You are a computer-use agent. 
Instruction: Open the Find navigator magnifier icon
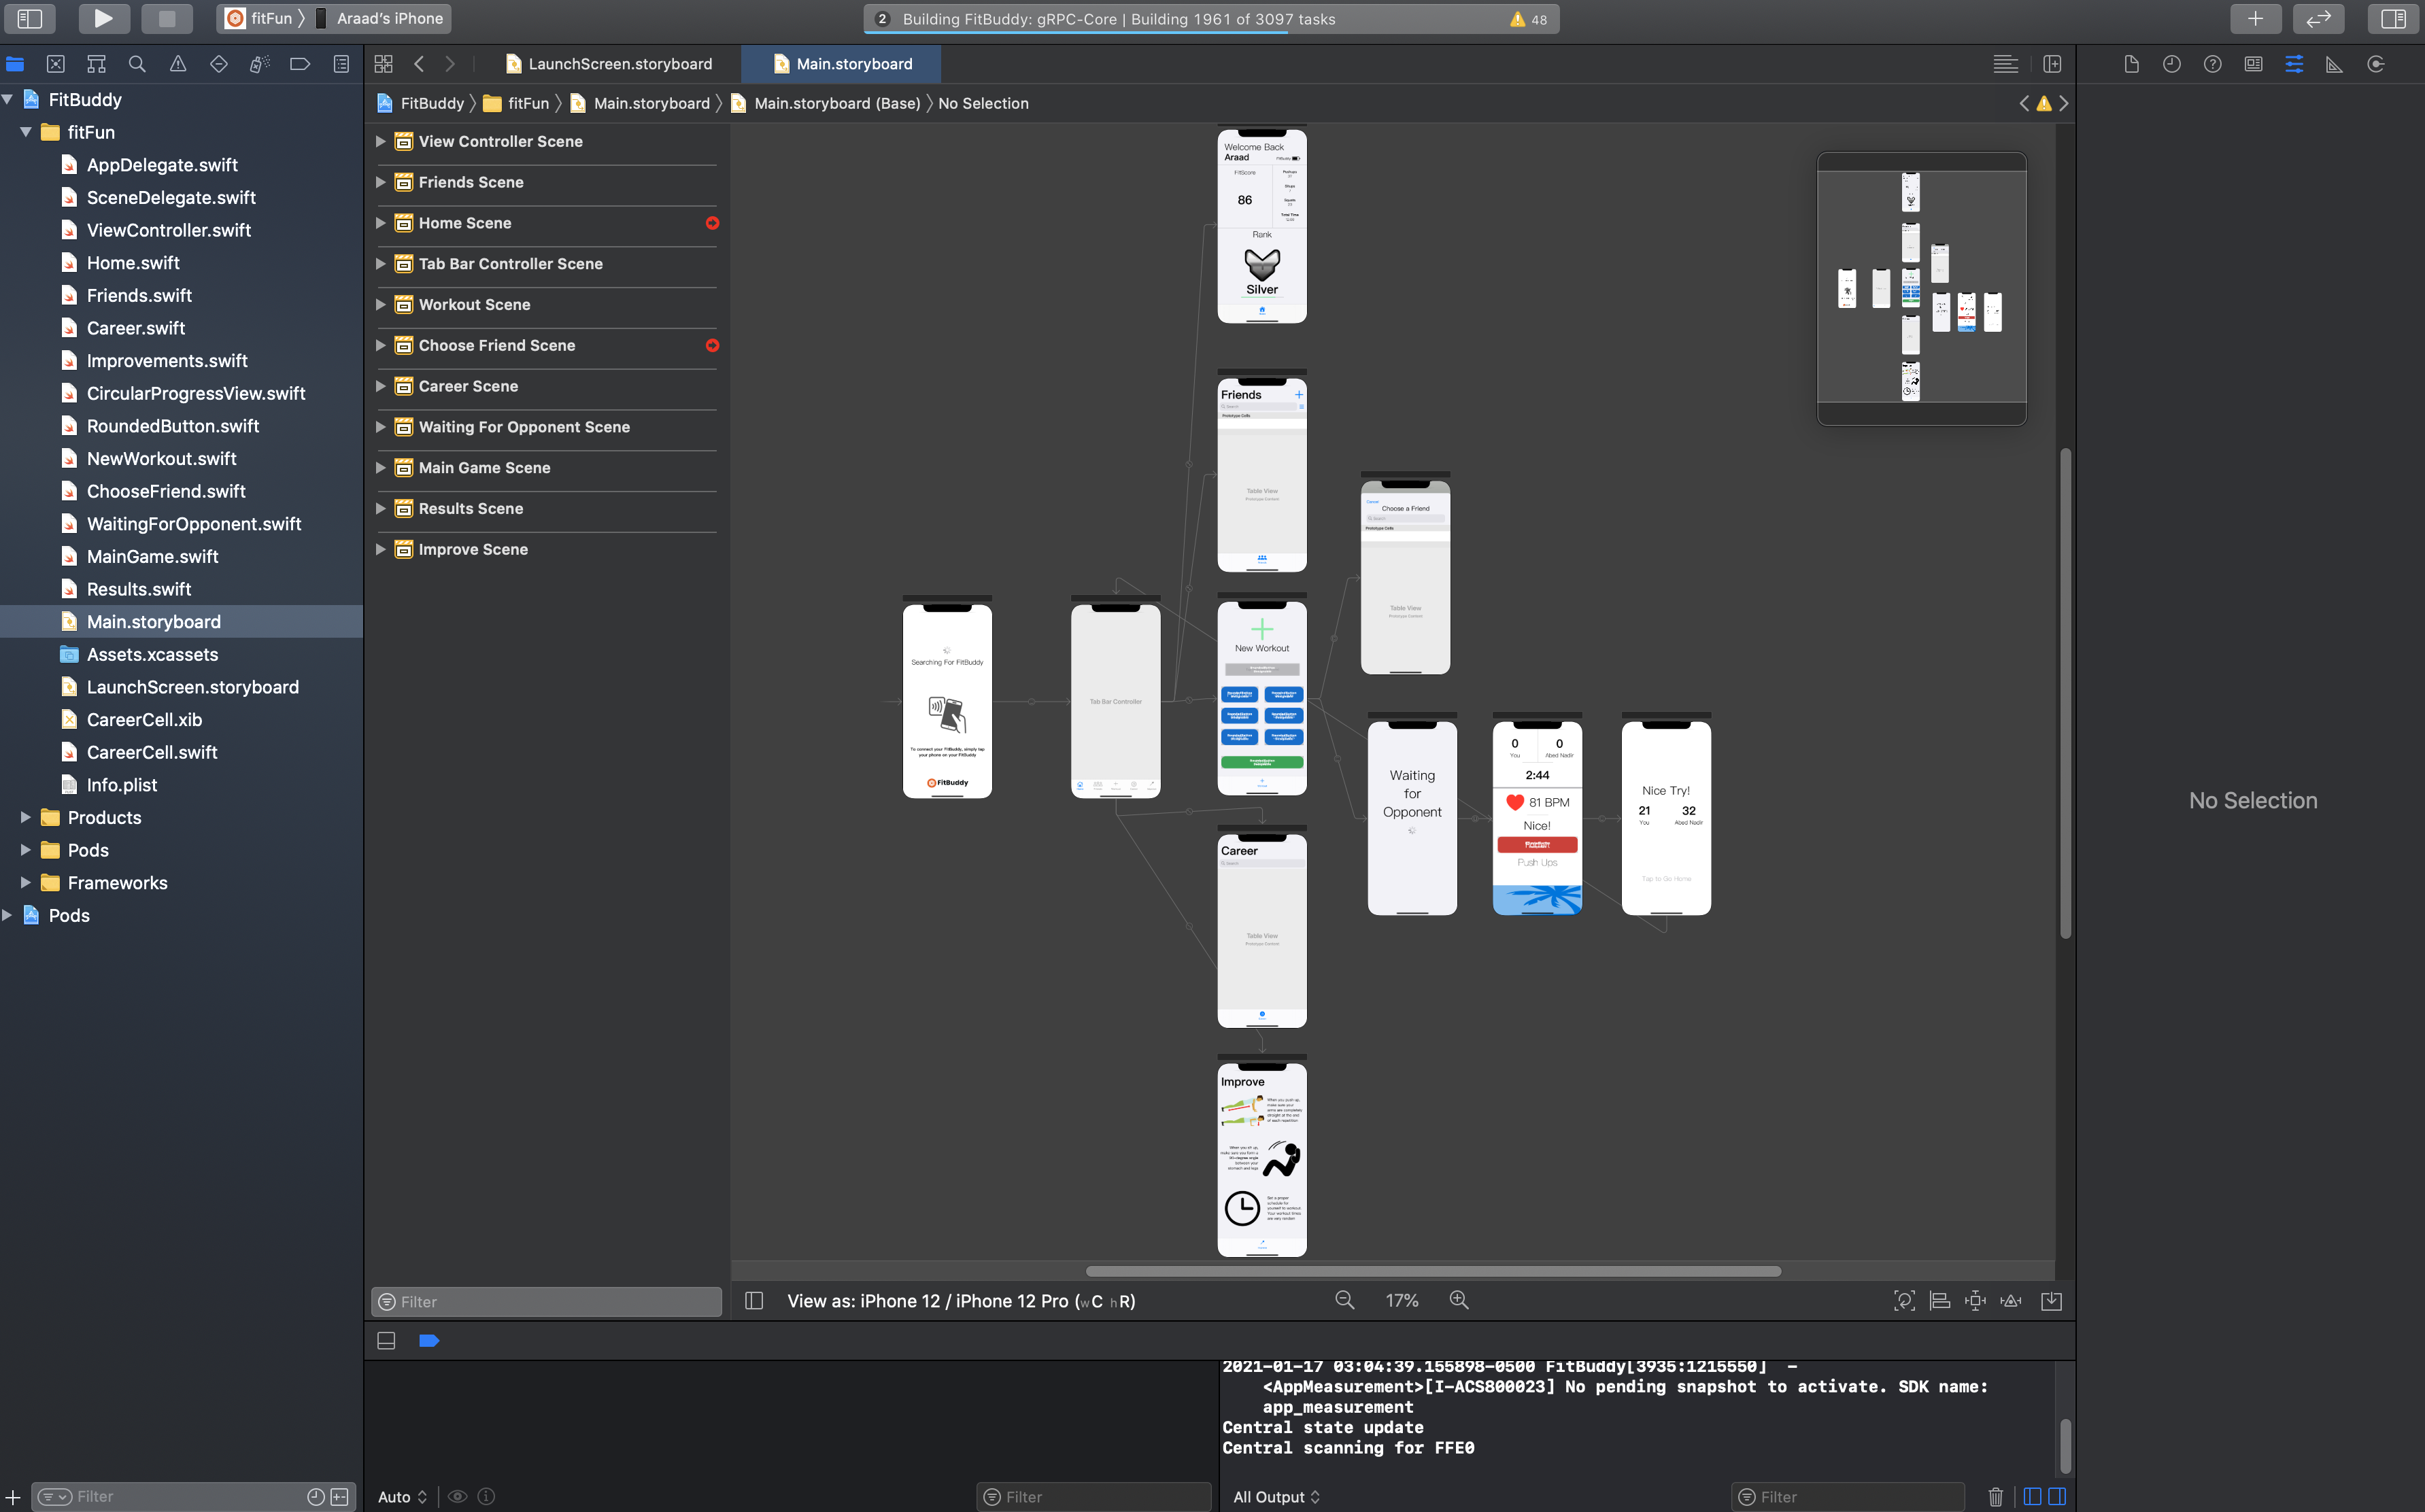(x=137, y=64)
